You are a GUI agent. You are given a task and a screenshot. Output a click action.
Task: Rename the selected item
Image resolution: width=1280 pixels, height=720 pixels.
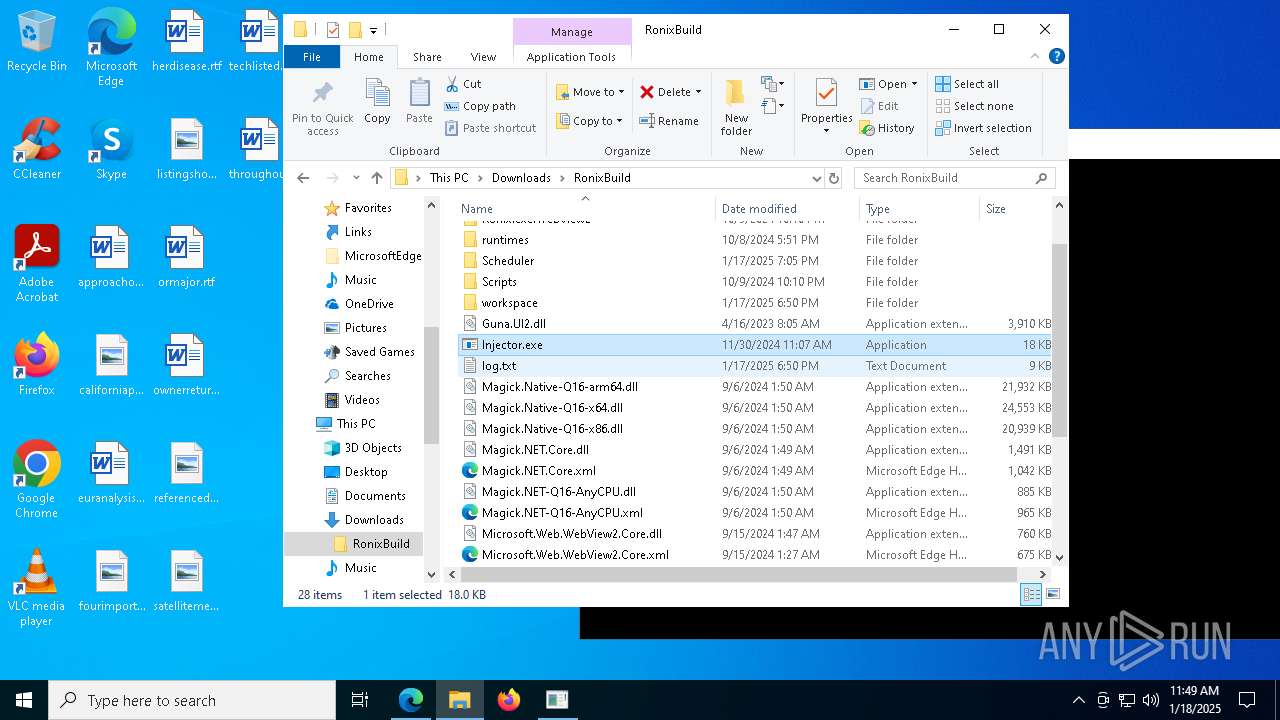(x=669, y=121)
